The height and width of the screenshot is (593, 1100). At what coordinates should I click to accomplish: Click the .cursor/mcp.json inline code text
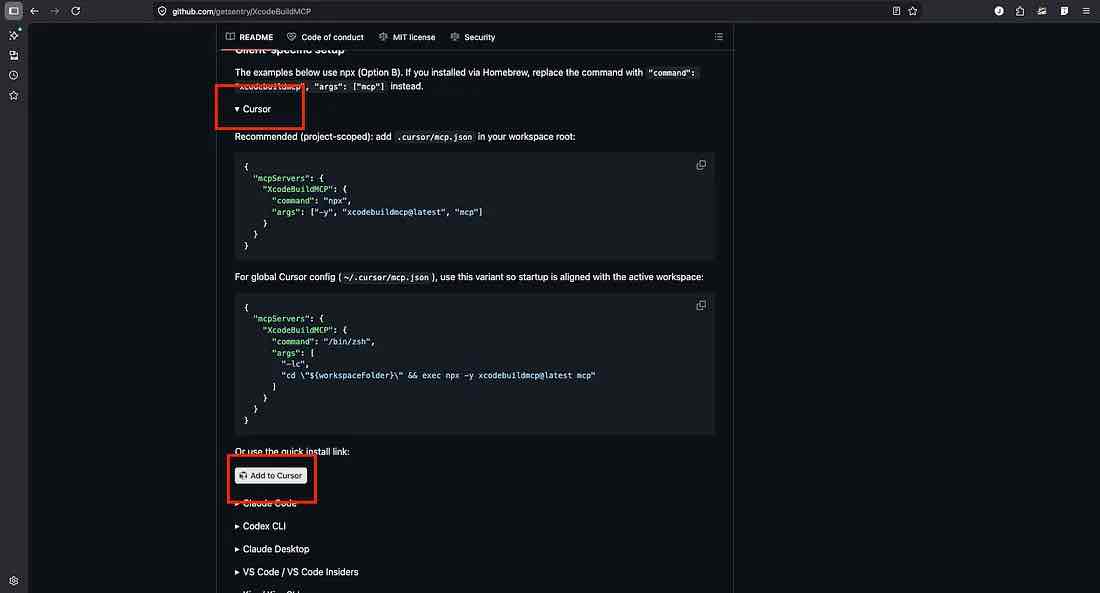pos(434,137)
